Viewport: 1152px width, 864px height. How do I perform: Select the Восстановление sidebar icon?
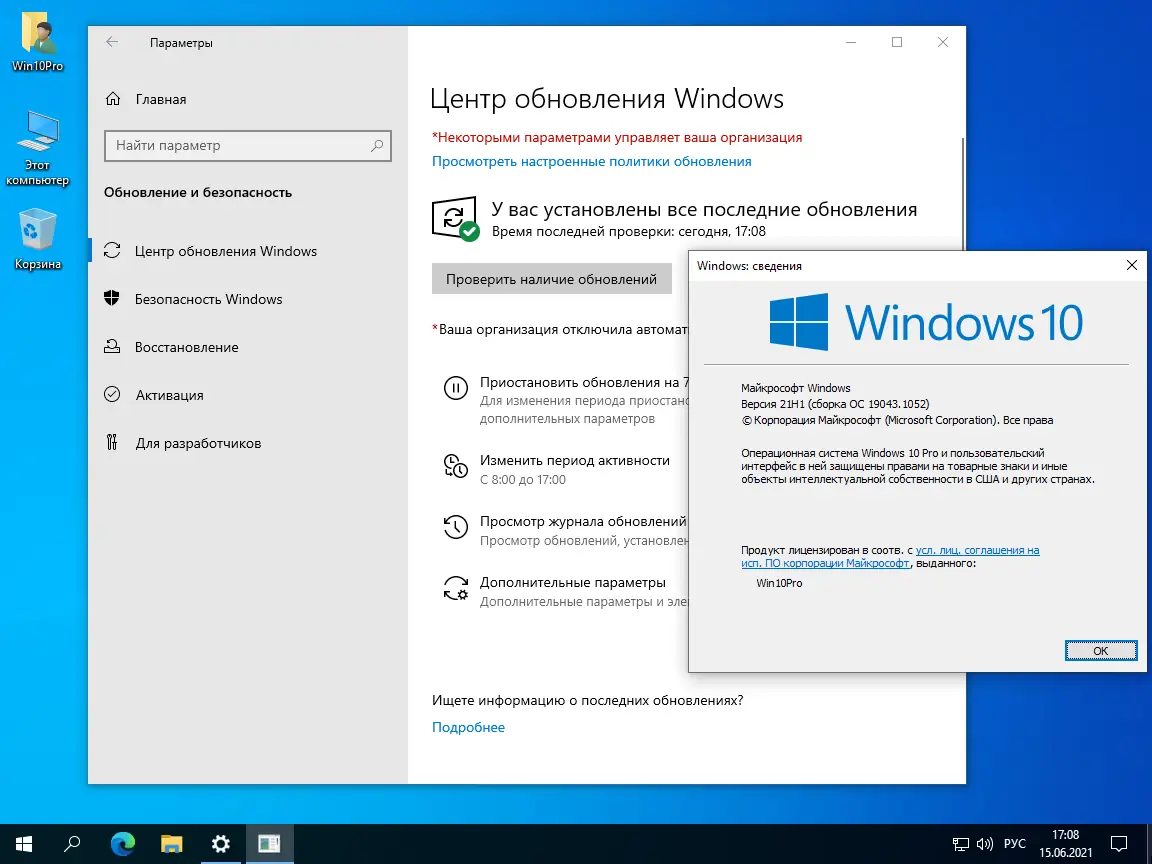[110, 347]
